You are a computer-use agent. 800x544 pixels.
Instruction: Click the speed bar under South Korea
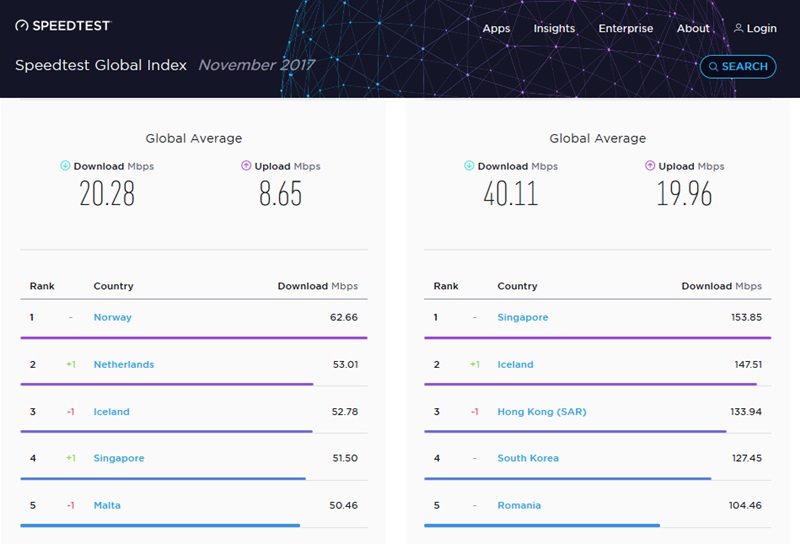[567, 479]
